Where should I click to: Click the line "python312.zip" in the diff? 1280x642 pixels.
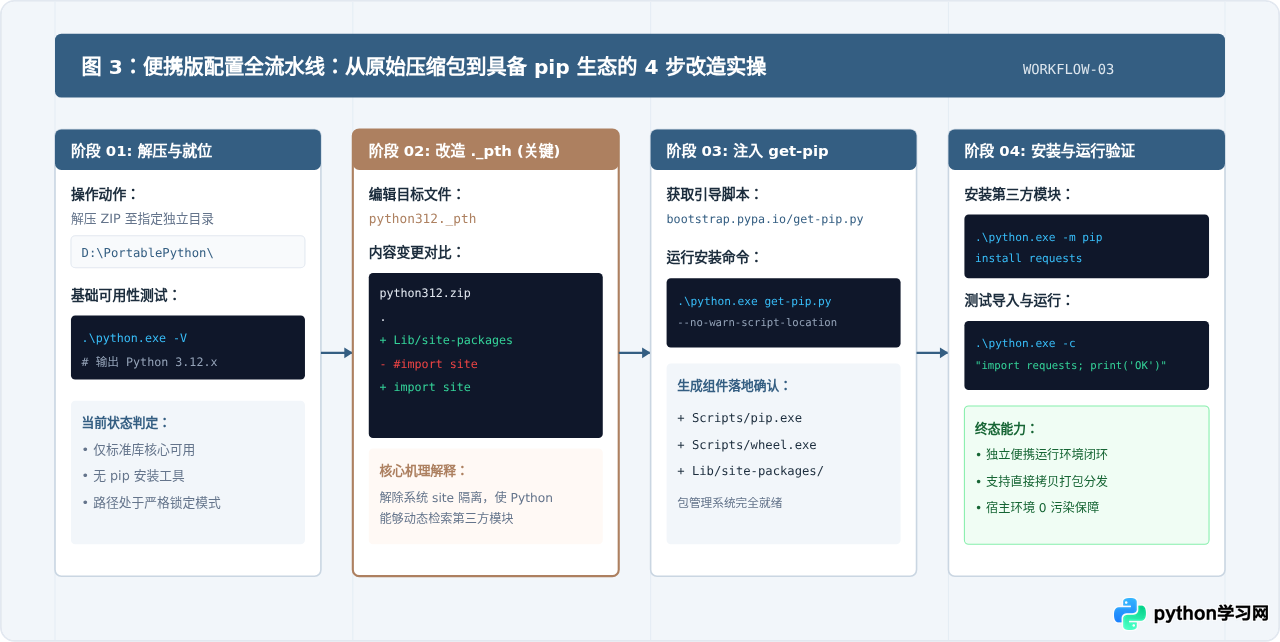pos(425,293)
